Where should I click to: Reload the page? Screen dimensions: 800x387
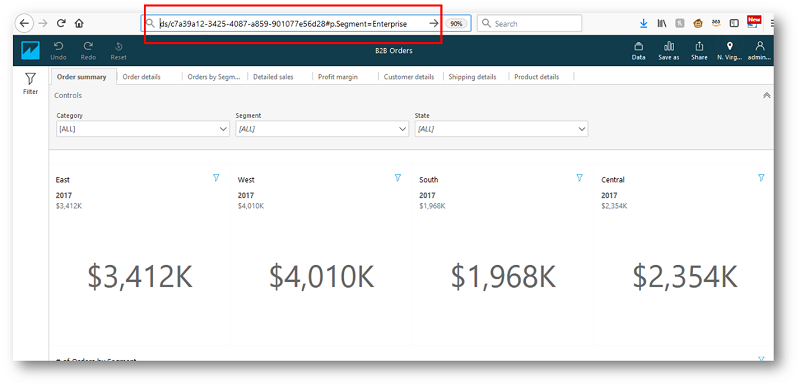click(x=61, y=23)
